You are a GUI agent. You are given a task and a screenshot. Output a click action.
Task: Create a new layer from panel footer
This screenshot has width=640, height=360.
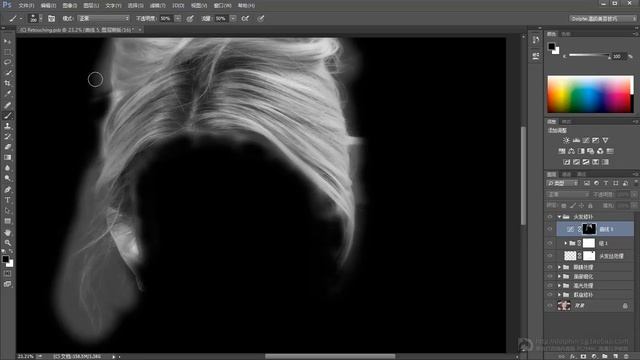616,356
